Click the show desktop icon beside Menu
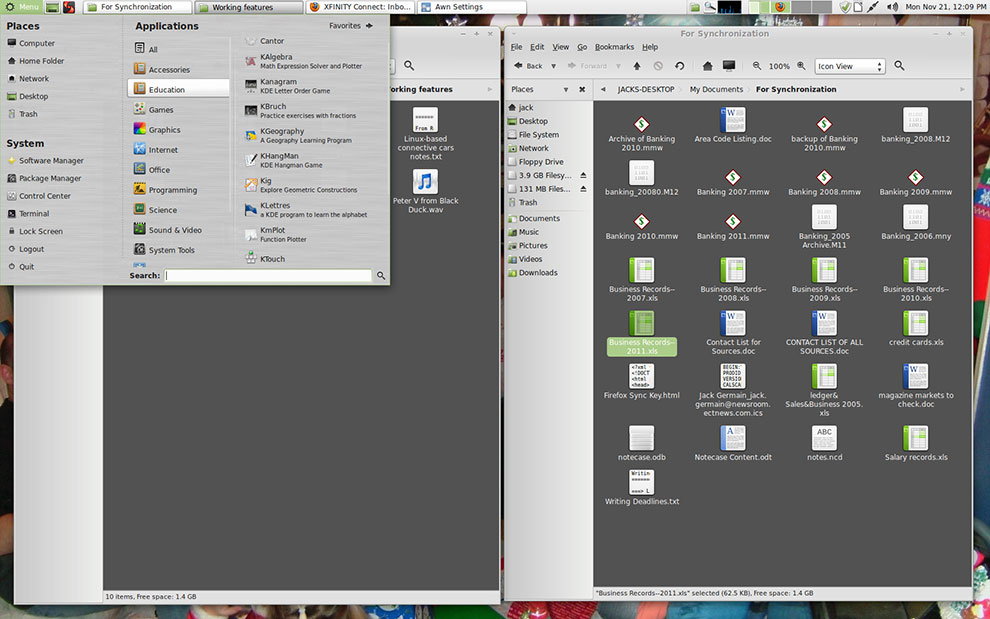The width and height of the screenshot is (990, 619). (53, 8)
